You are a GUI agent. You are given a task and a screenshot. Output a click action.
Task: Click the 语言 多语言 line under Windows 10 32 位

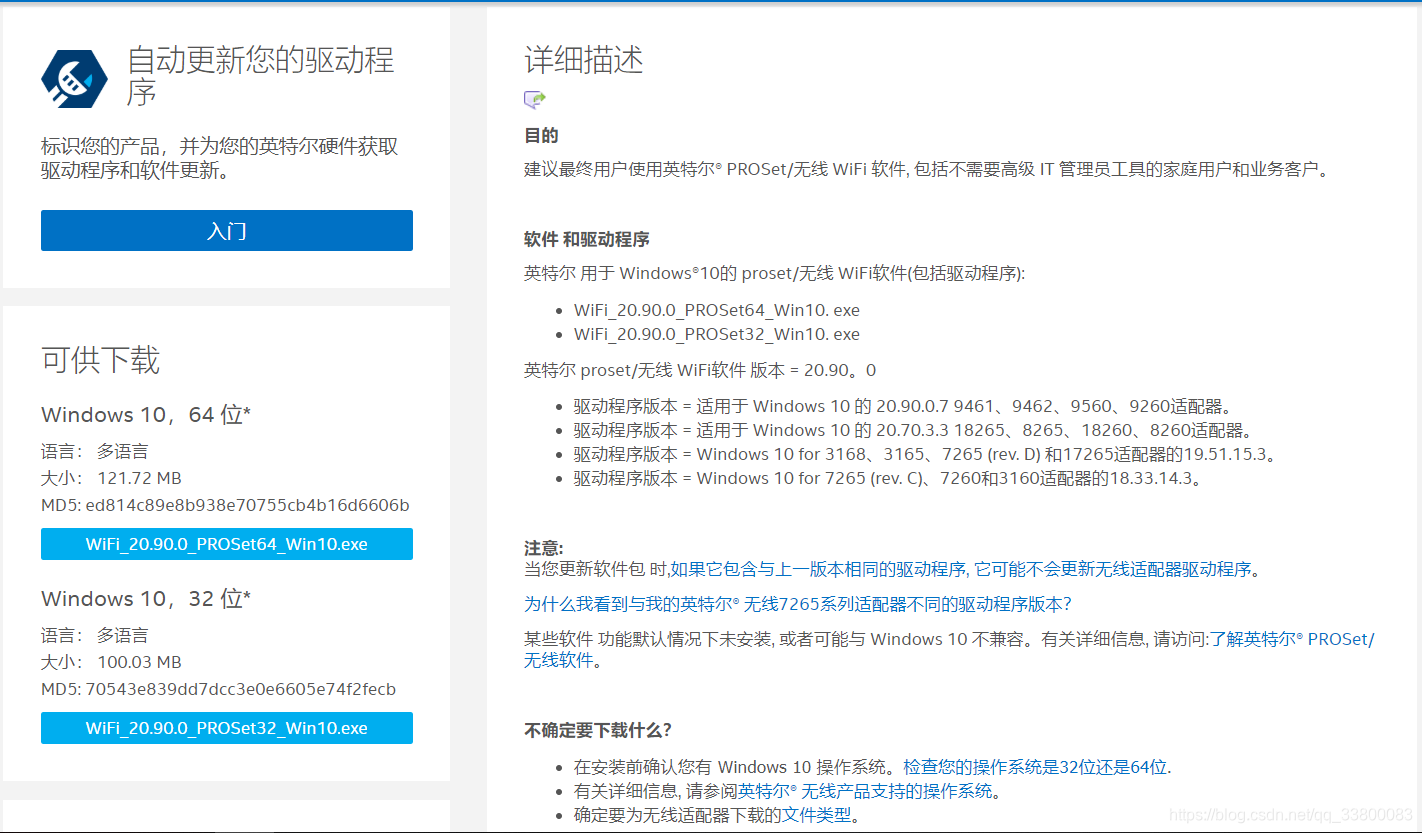pos(95,635)
